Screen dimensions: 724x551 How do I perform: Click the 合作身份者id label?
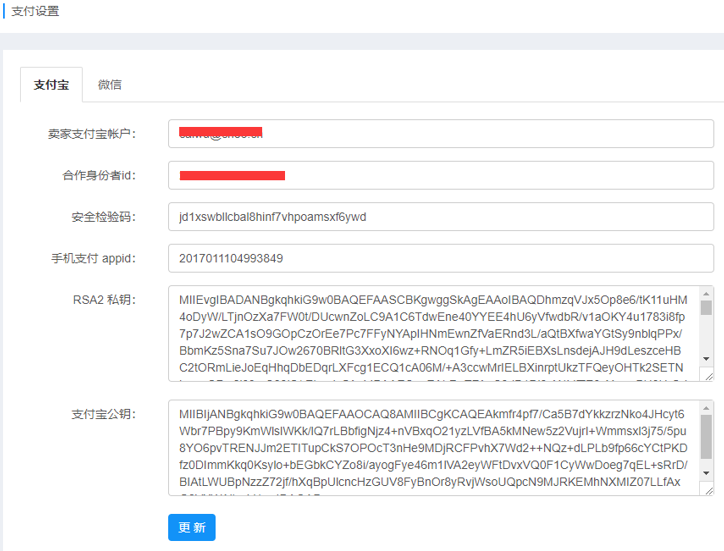(x=99, y=176)
